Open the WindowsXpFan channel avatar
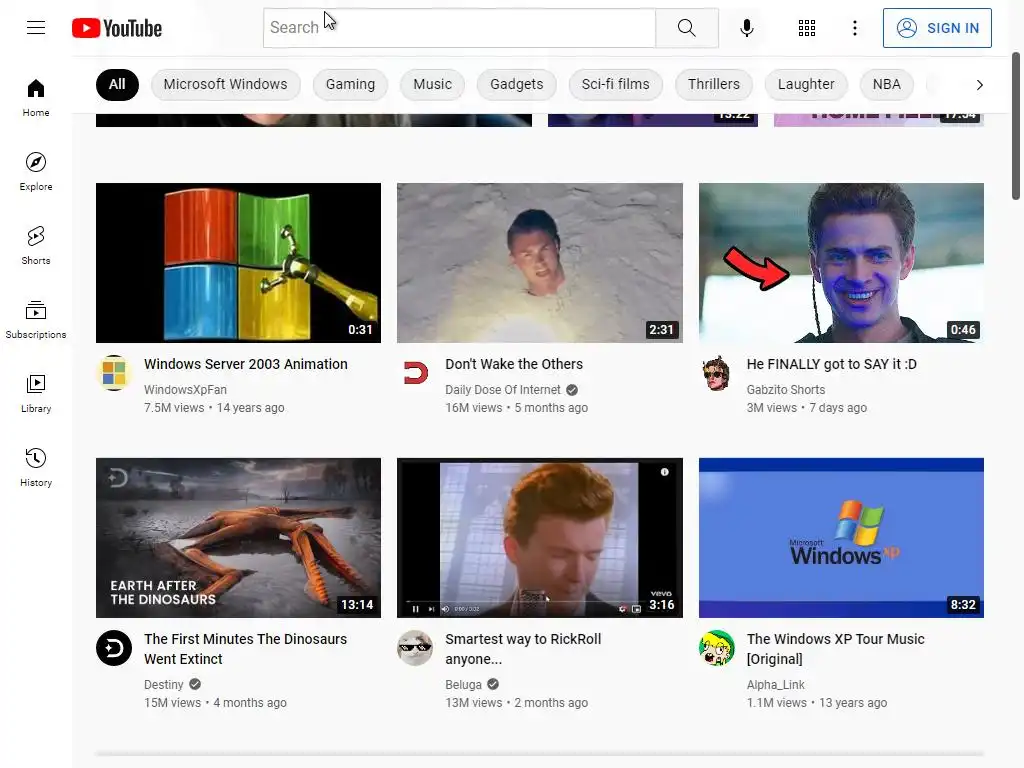 click(x=114, y=373)
